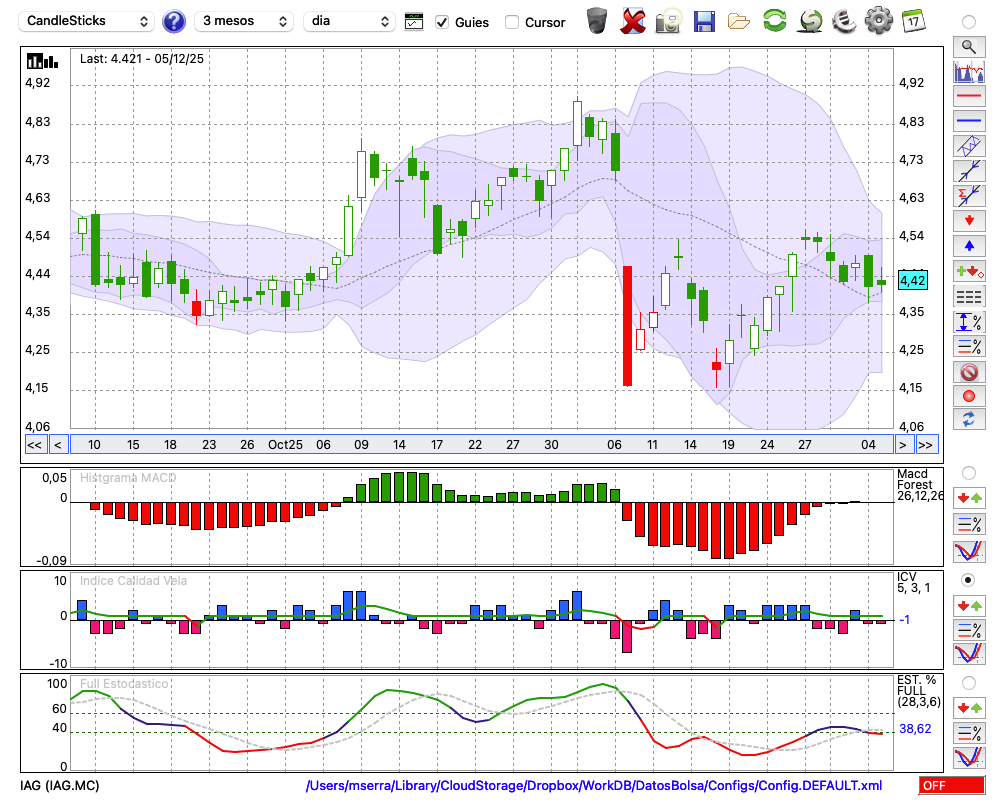Click the blue floppy disk save icon
Image resolution: width=1000 pixels, height=800 pixels.
point(704,22)
